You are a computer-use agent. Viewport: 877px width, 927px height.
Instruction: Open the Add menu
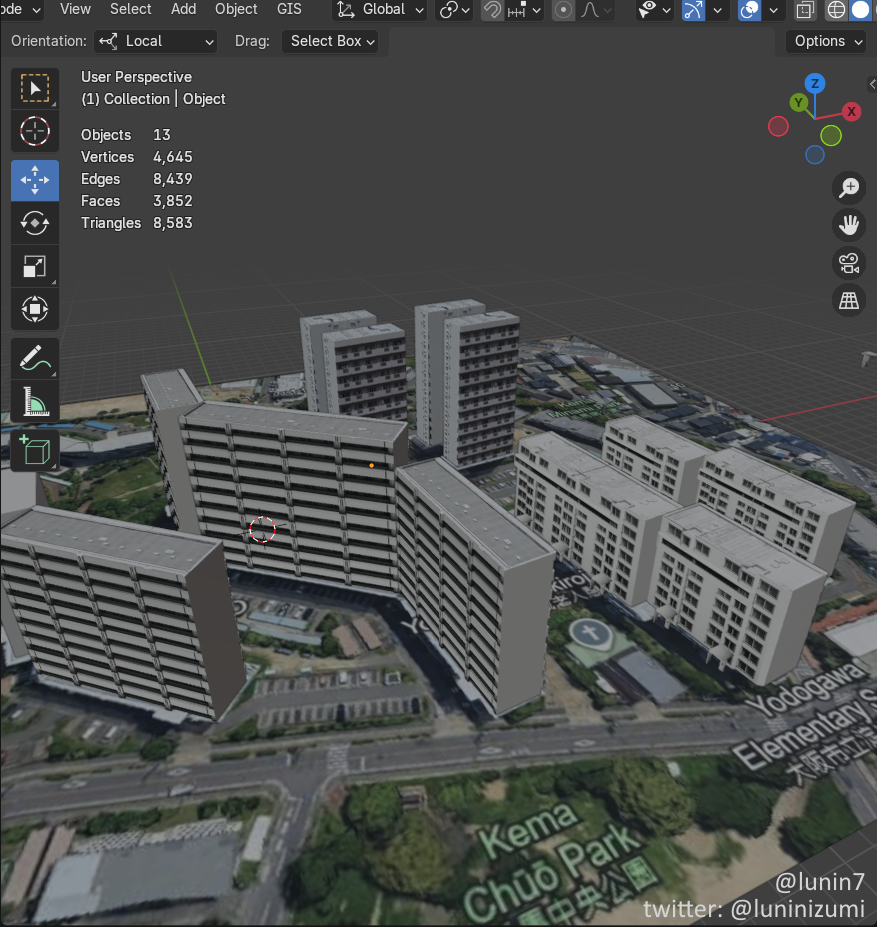click(184, 9)
